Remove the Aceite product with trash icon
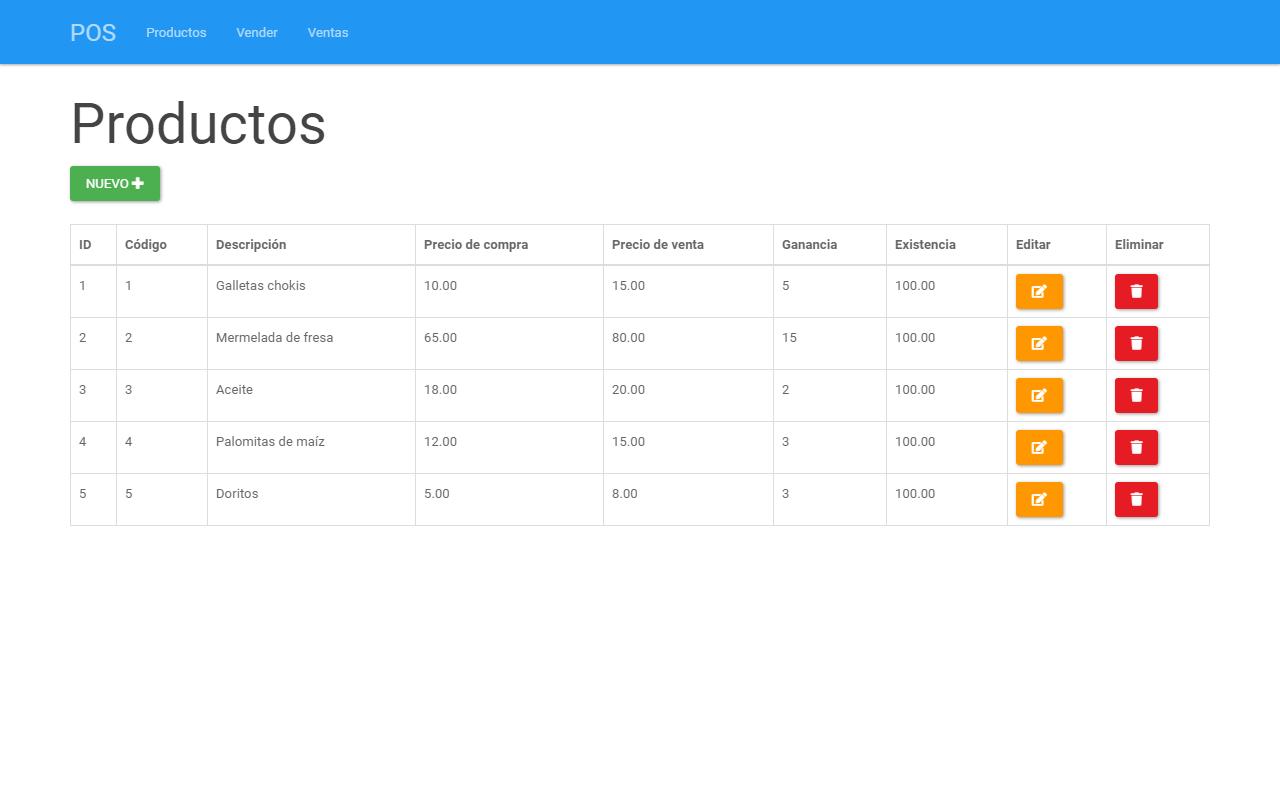This screenshot has width=1280, height=800. 1136,395
